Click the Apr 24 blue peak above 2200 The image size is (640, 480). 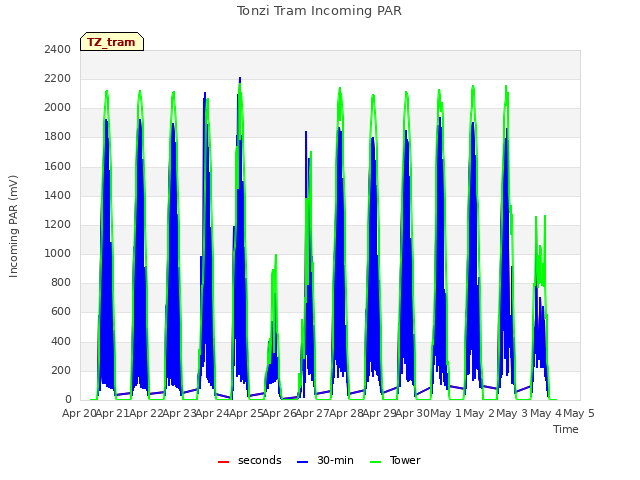pyautogui.click(x=240, y=78)
